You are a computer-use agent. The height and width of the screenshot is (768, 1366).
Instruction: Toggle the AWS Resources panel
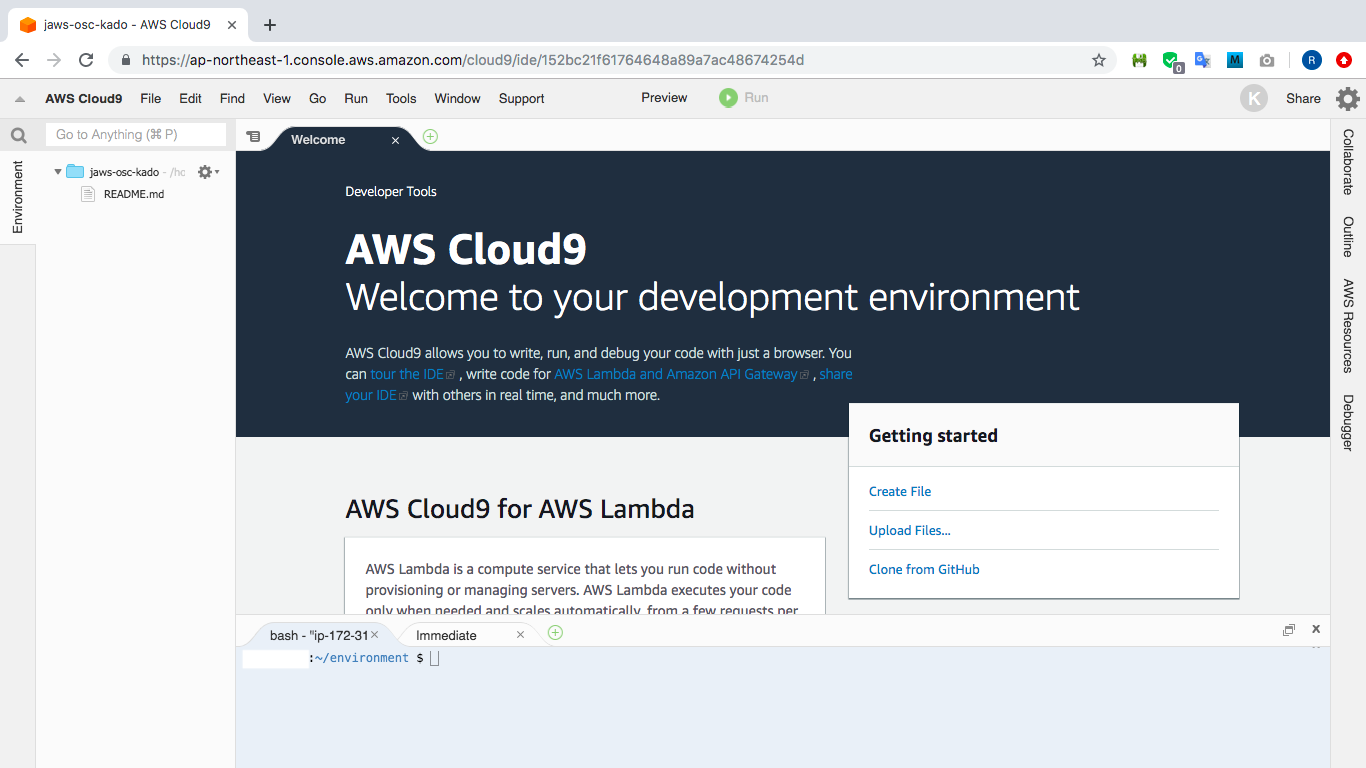(1348, 326)
